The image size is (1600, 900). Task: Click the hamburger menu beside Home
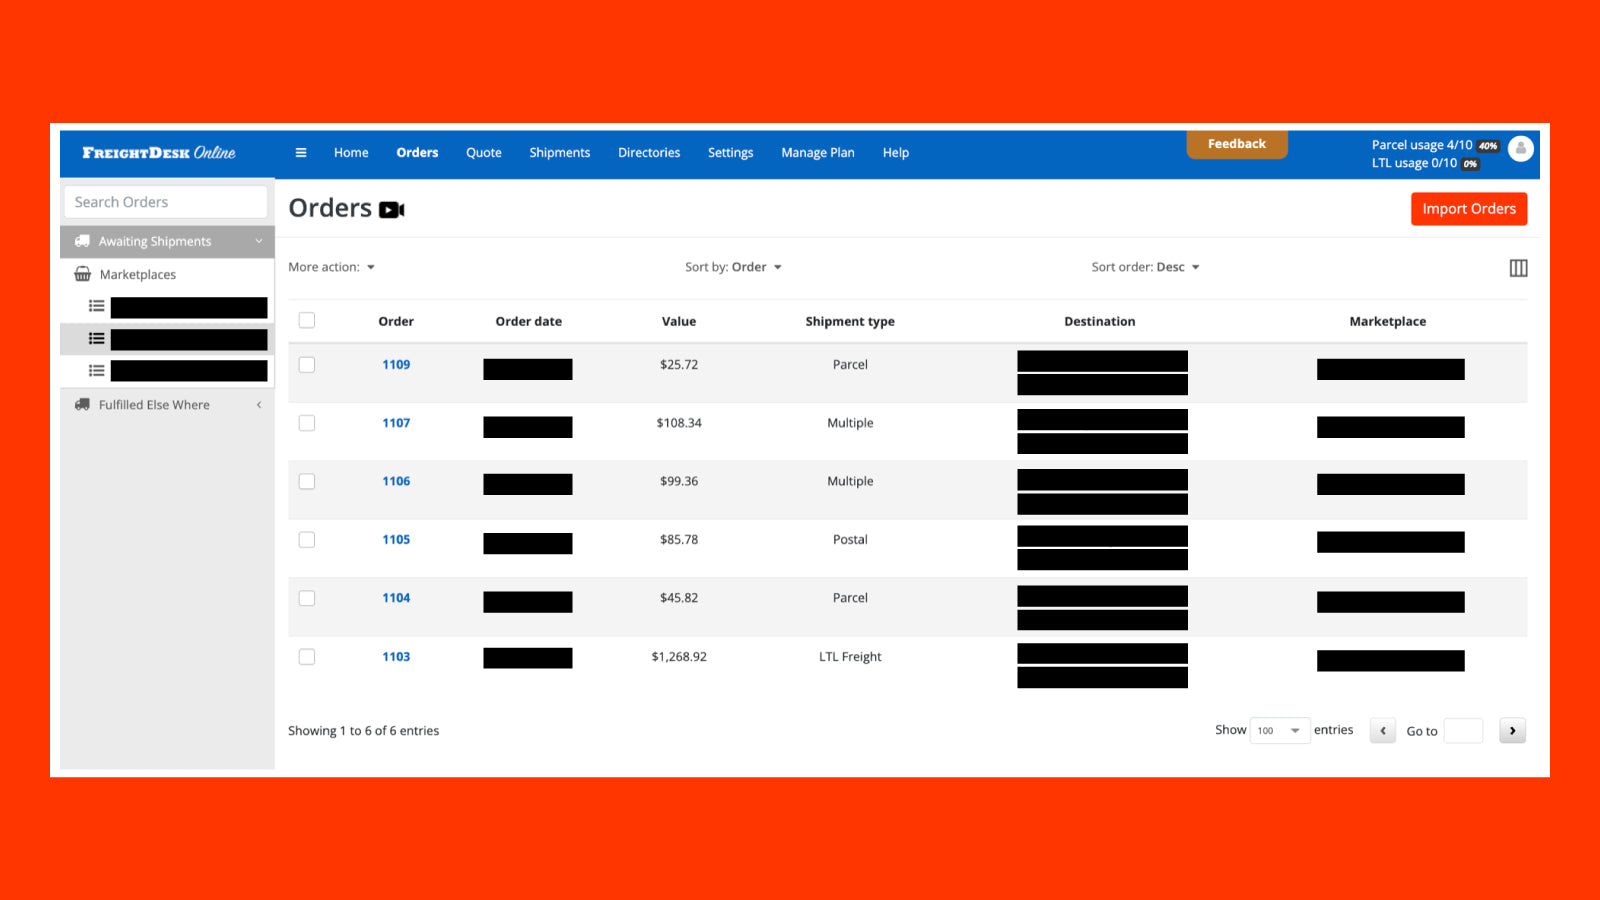pos(301,152)
